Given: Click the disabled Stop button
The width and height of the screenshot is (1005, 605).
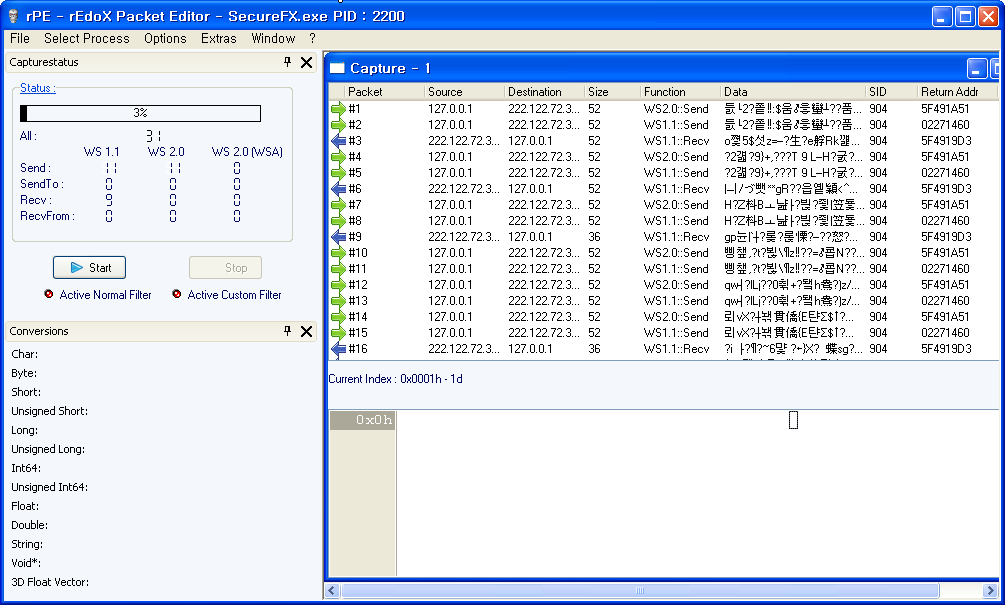Looking at the screenshot, I should 226,268.
